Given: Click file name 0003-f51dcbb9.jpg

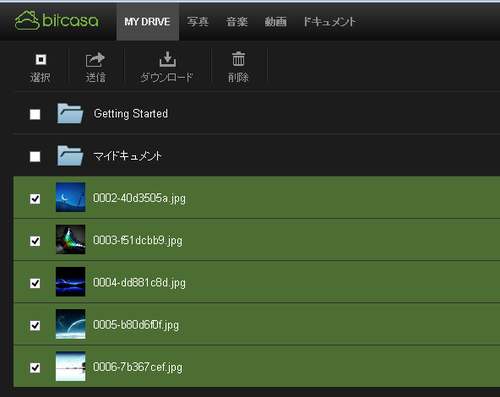Looking at the screenshot, I should [x=138, y=240].
